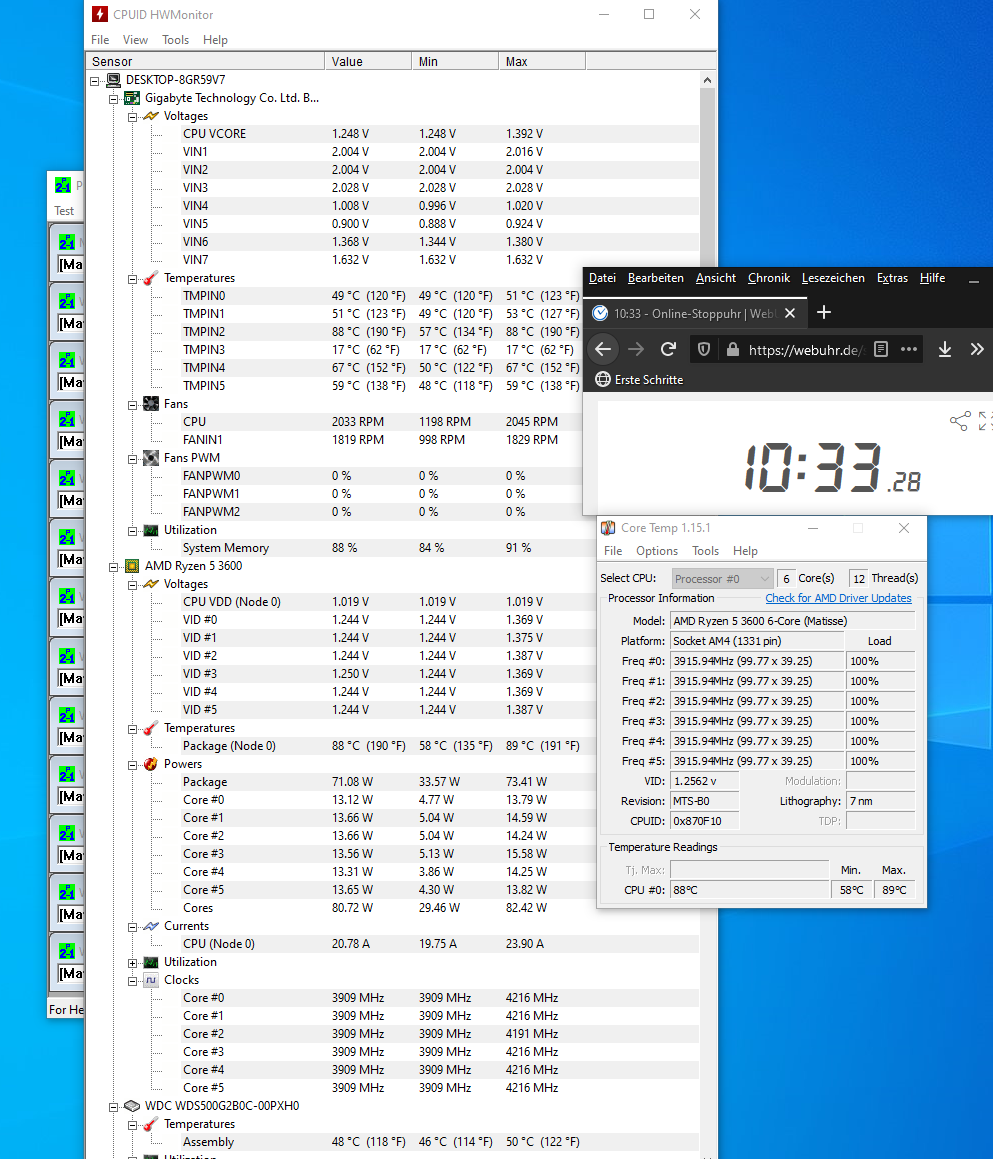This screenshot has height=1159, width=993.
Task: Click the DESKTOP-8GR59V7 computer icon
Action: click(113, 80)
